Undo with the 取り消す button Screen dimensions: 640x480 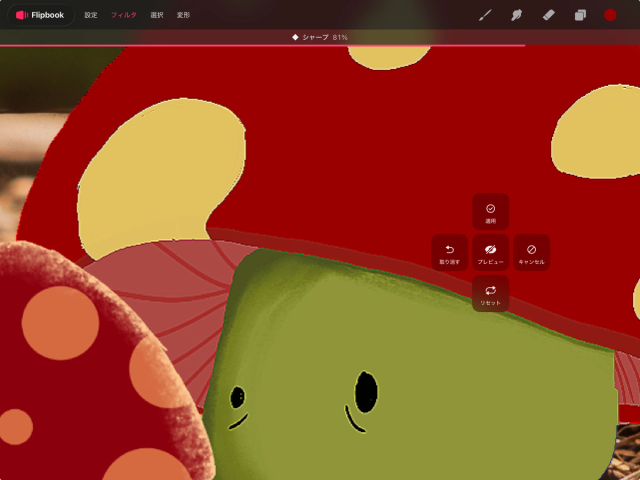450,253
